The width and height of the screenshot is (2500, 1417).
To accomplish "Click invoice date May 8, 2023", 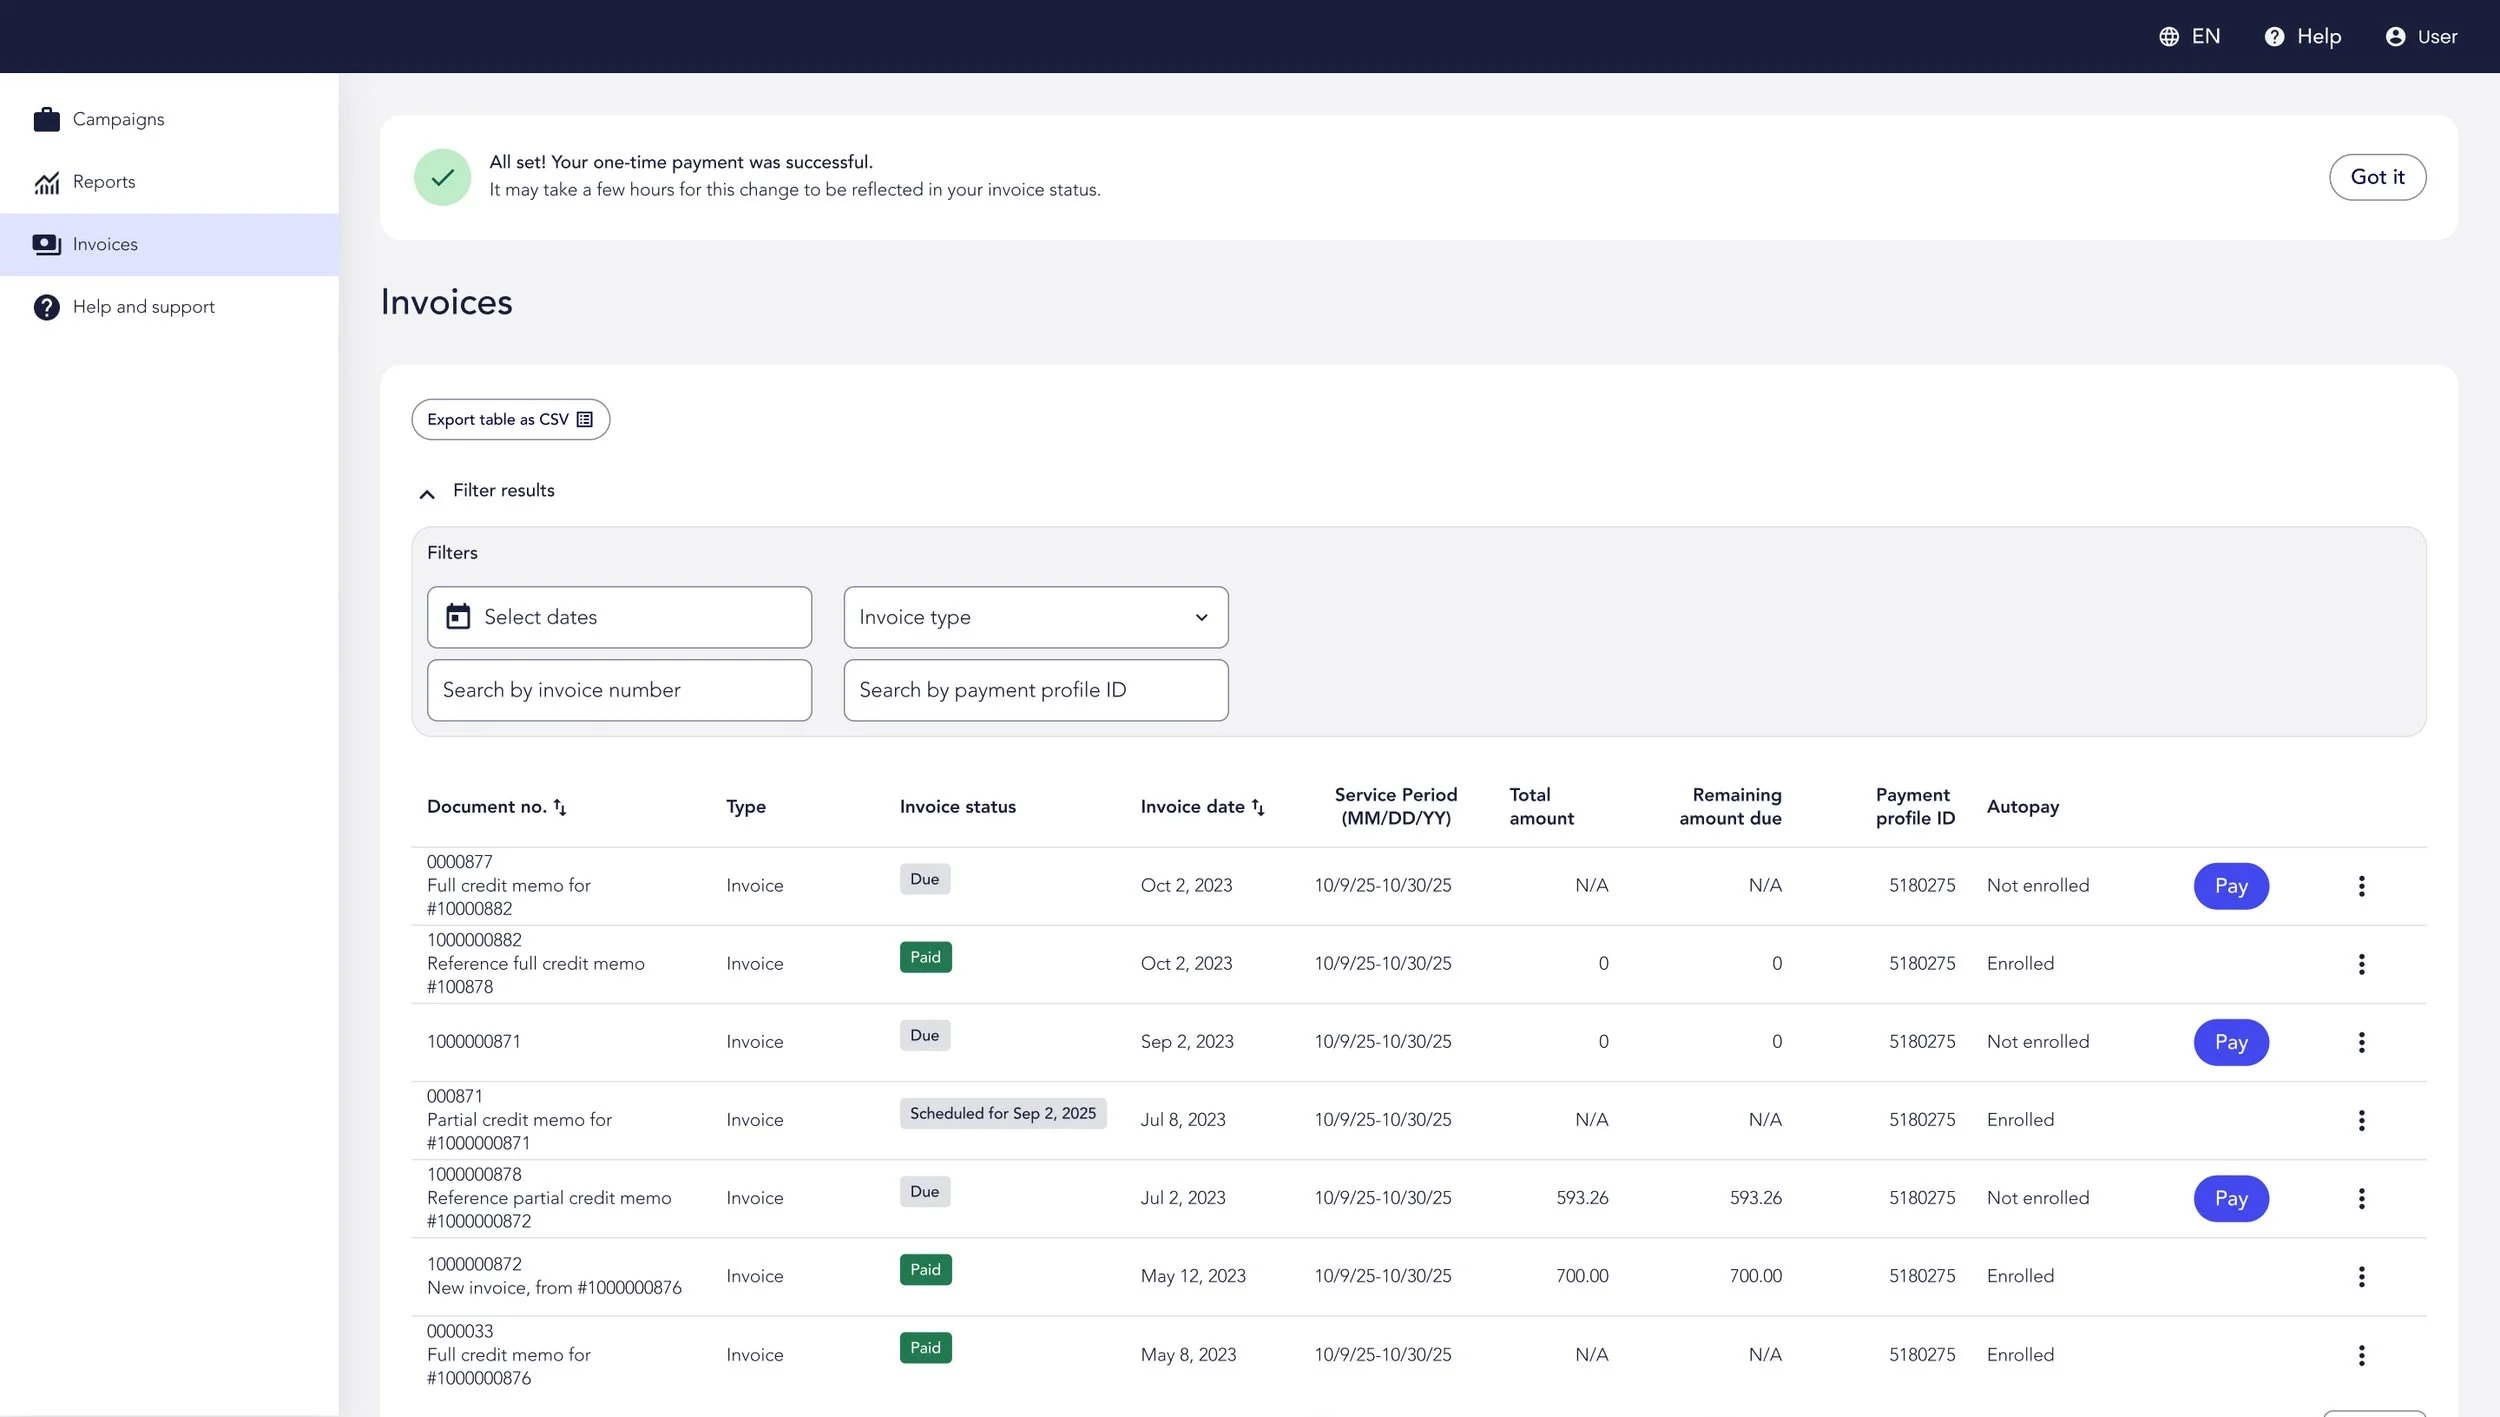I will [1188, 1355].
